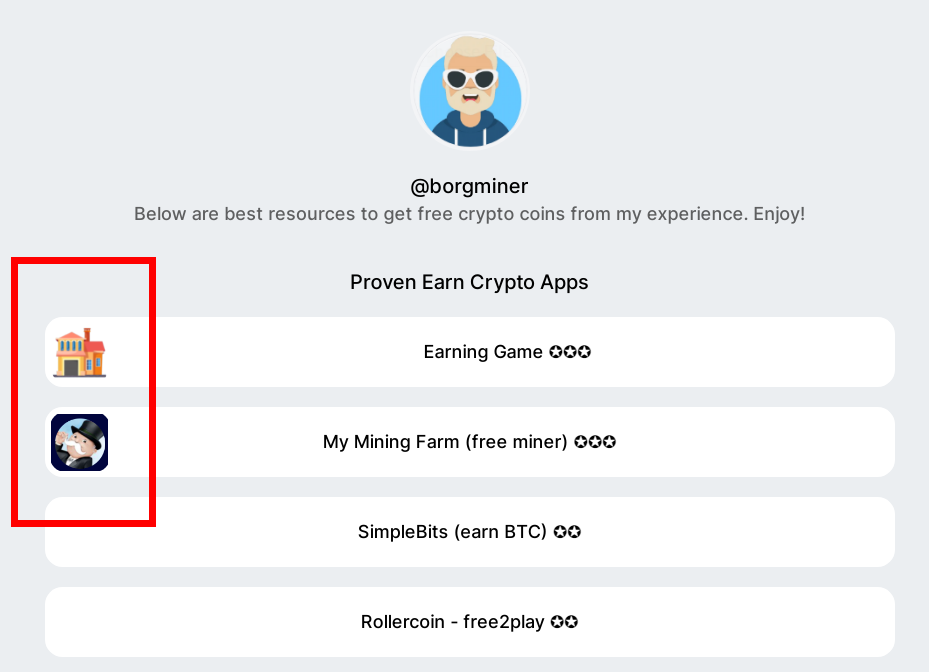929x672 pixels.
Task: Click the word Rollercoin in the last card
Action: pos(403,622)
